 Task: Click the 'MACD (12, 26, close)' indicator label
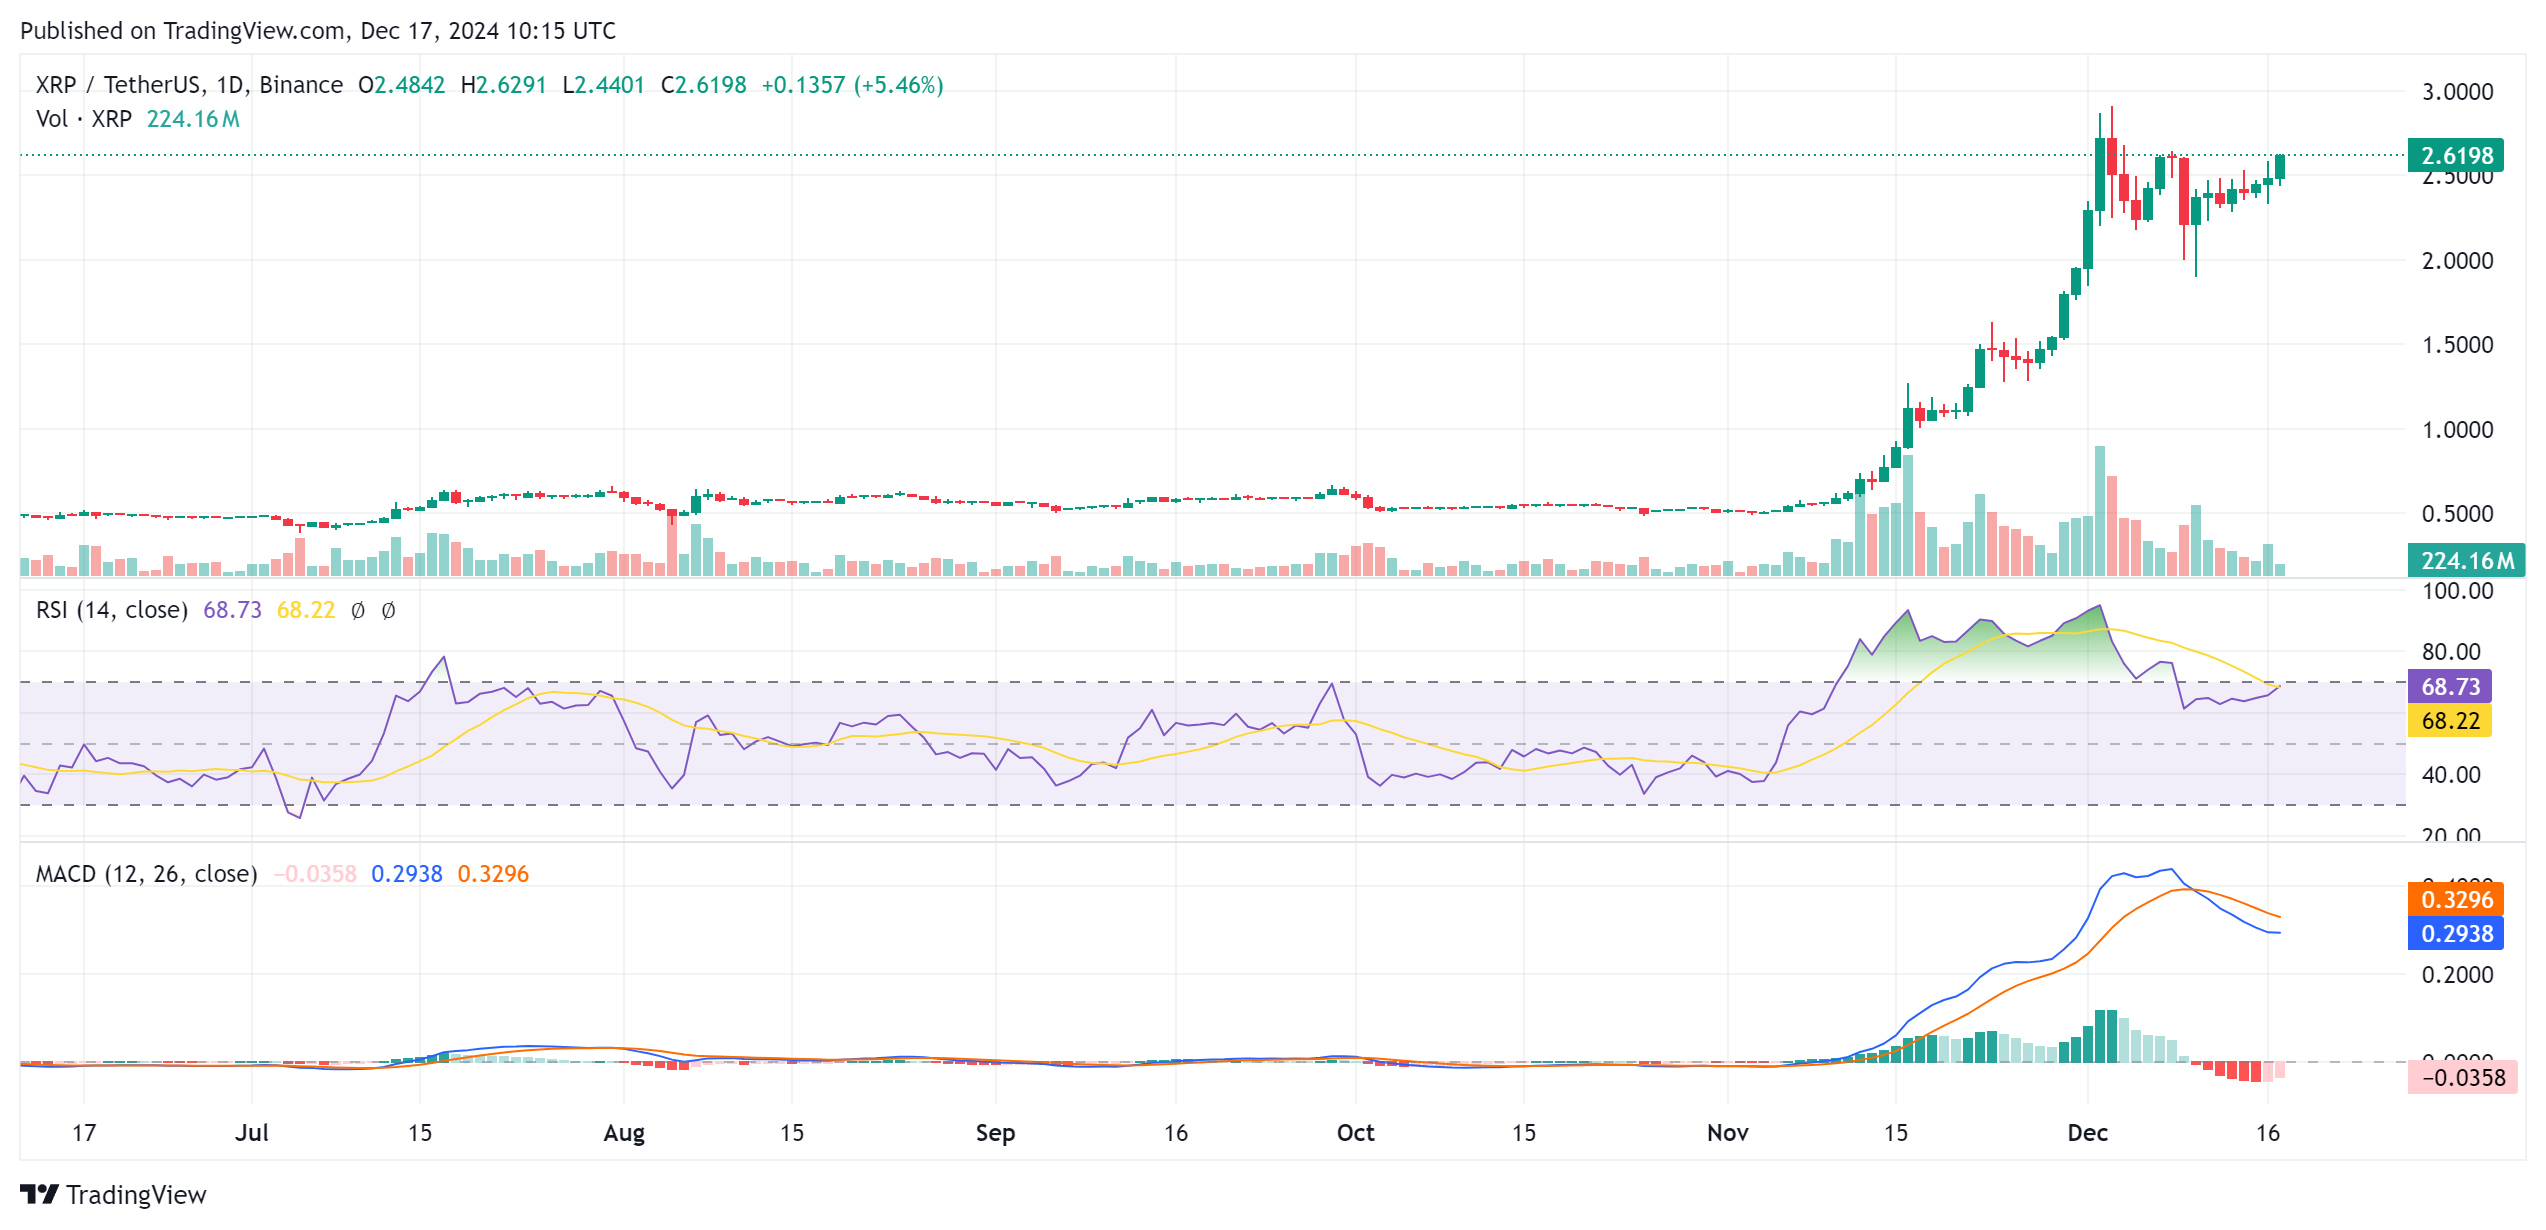pos(146,874)
